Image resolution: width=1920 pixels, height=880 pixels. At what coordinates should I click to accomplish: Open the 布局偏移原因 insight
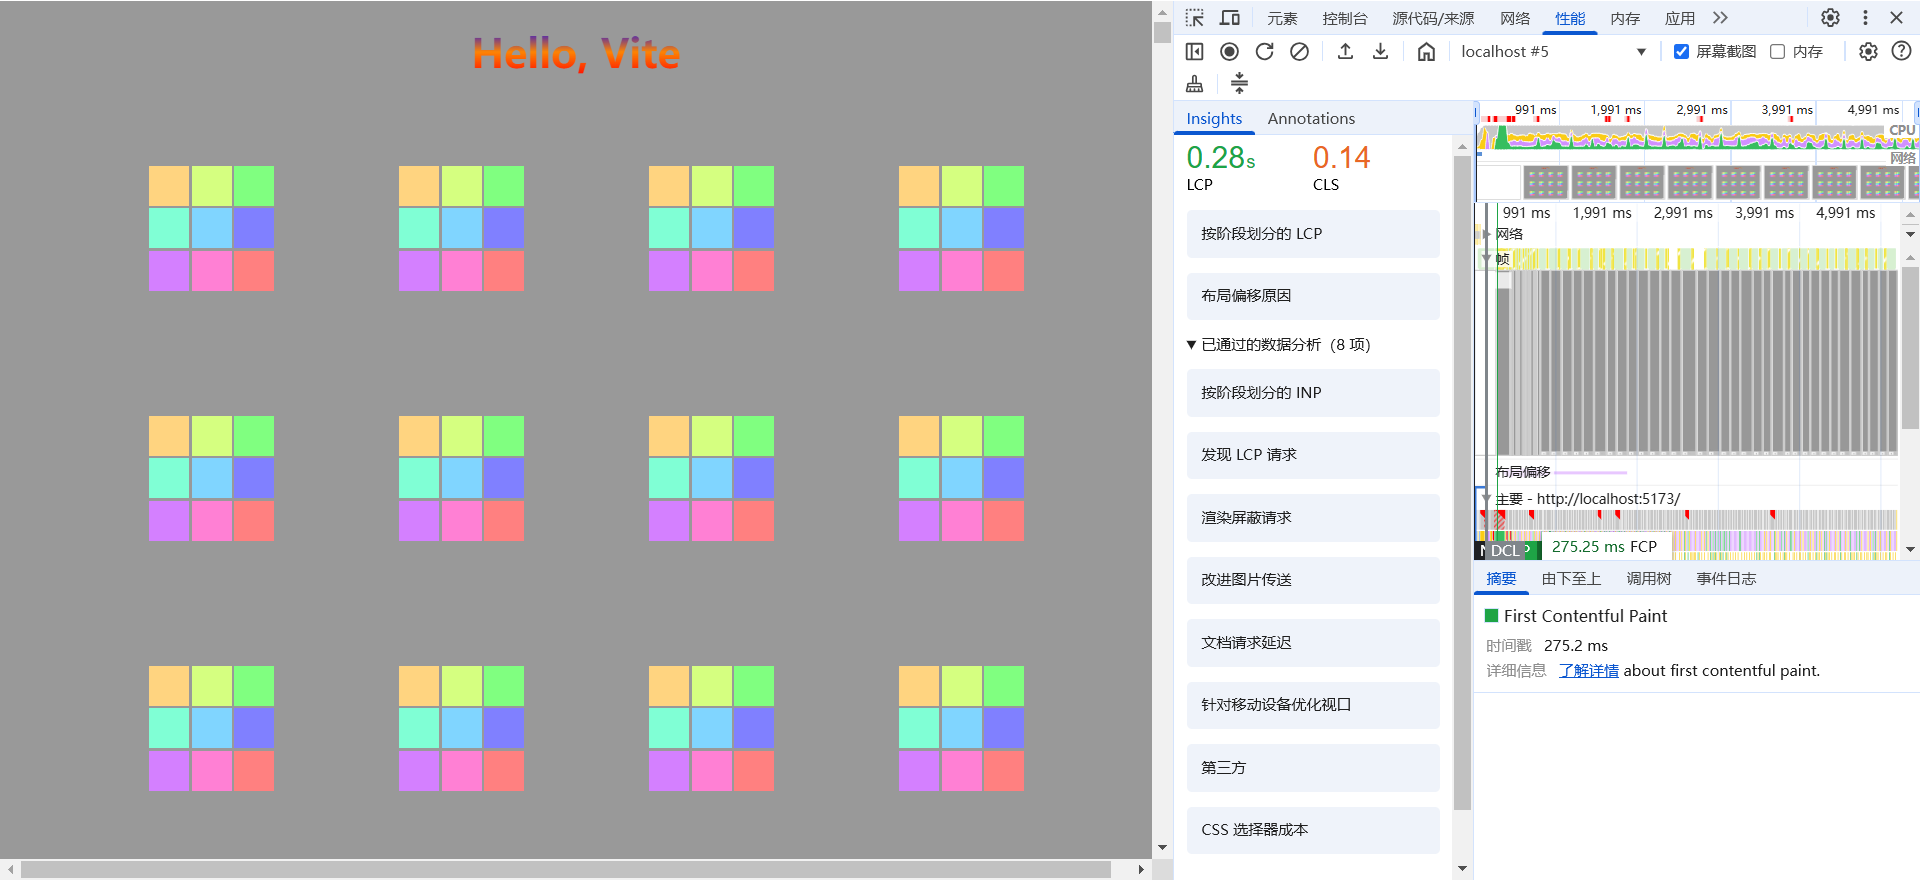(x=1313, y=296)
